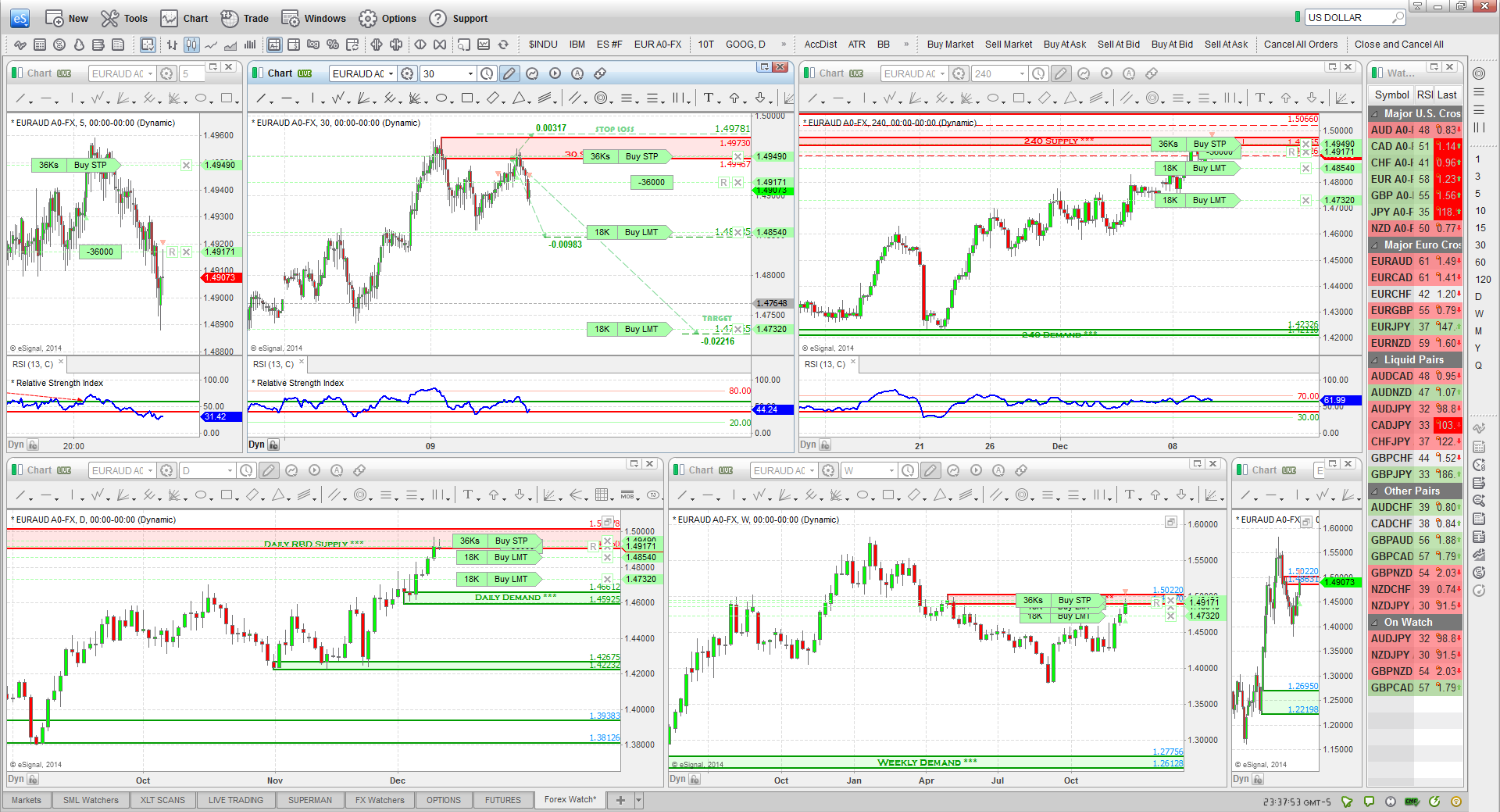Toggle the pencil drawing toolbar in the 240 chart
1500x812 pixels.
coord(1060,73)
